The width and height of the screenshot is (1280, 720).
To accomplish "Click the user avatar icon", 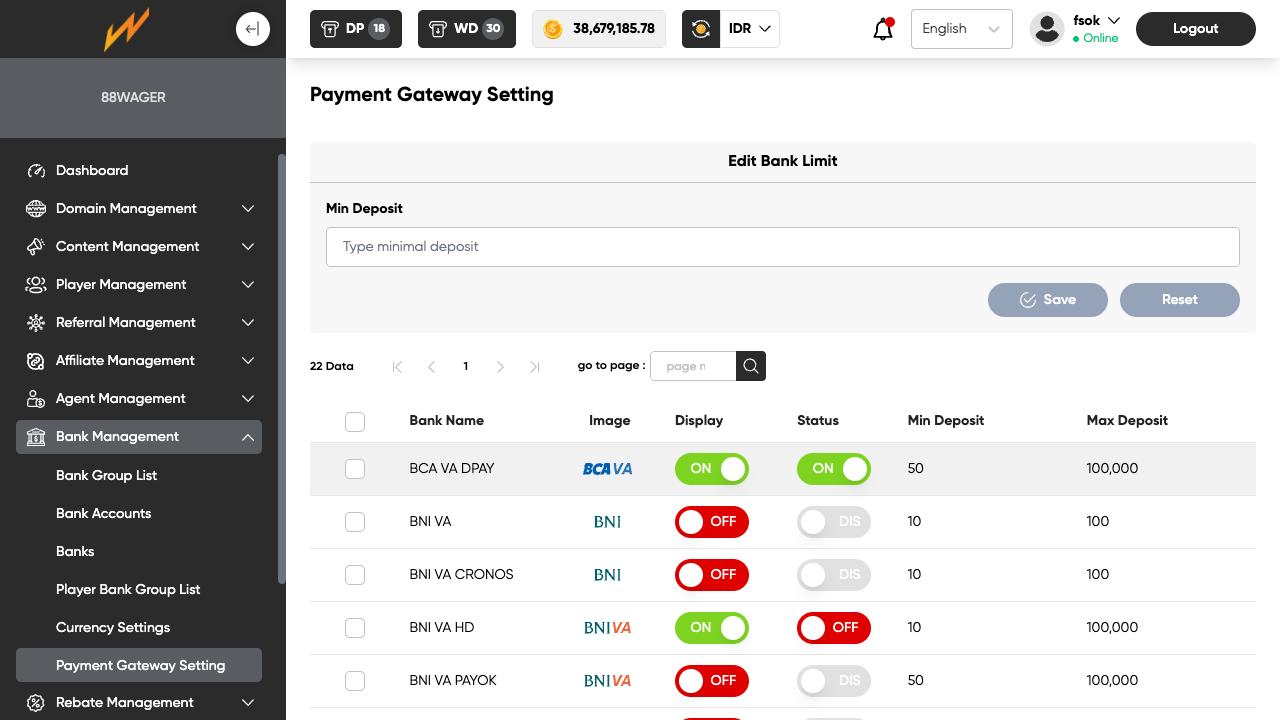I will 1047,29.
